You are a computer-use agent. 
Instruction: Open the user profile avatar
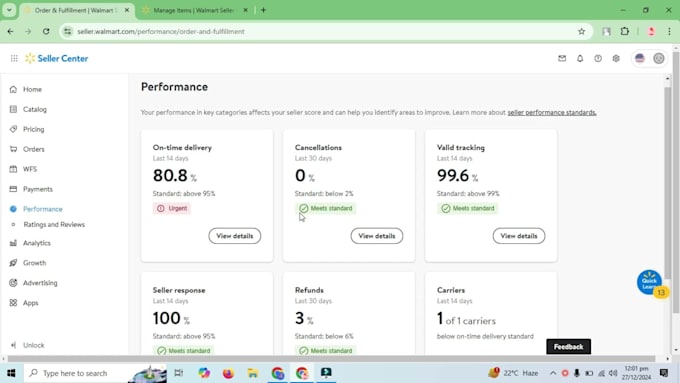point(659,58)
